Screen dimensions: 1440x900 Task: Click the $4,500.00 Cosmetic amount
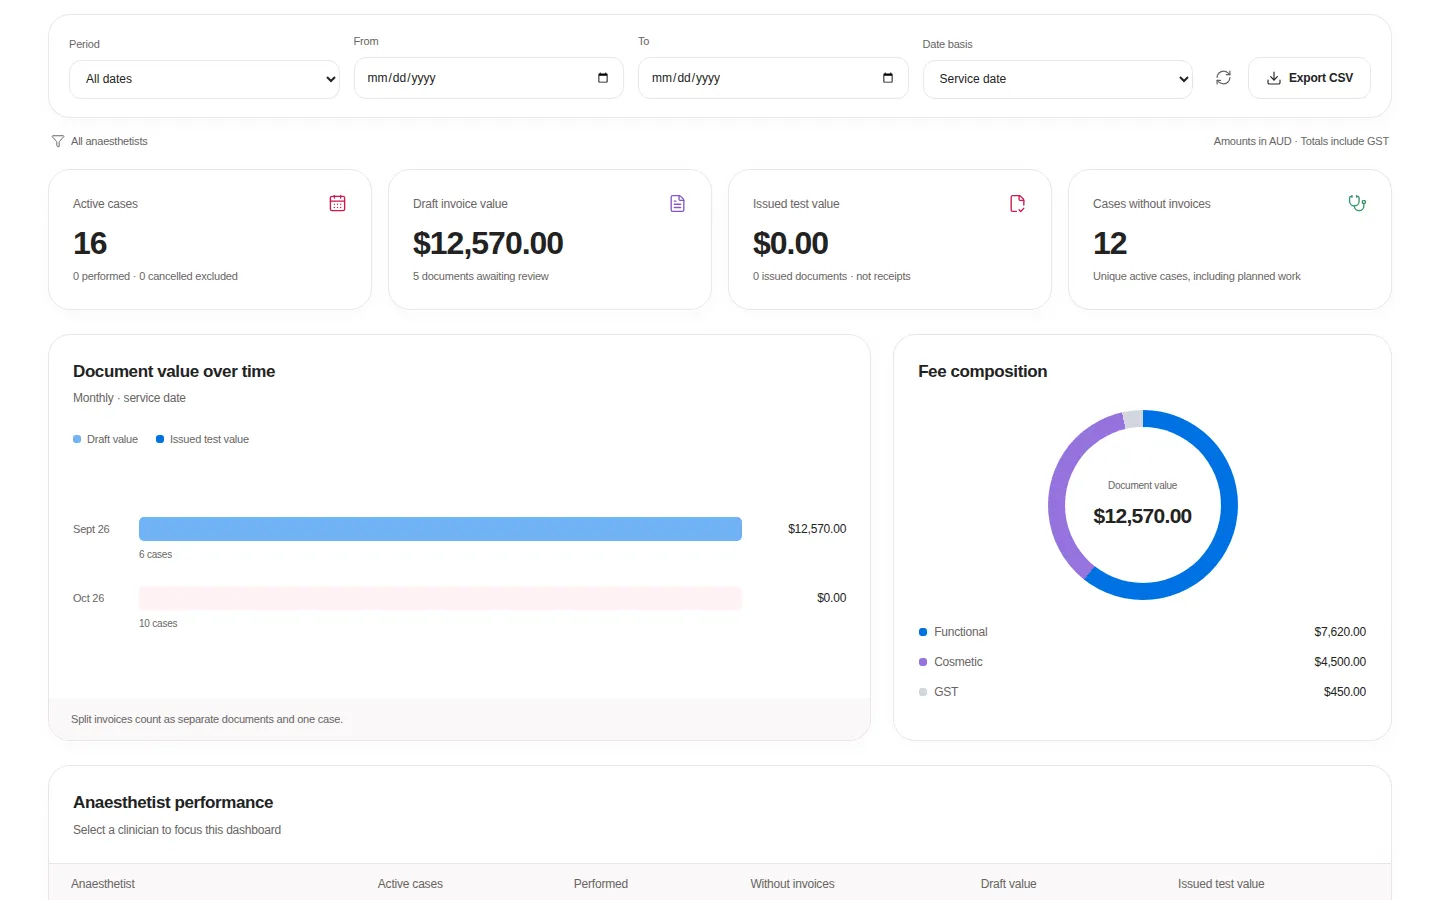[x=1340, y=662]
